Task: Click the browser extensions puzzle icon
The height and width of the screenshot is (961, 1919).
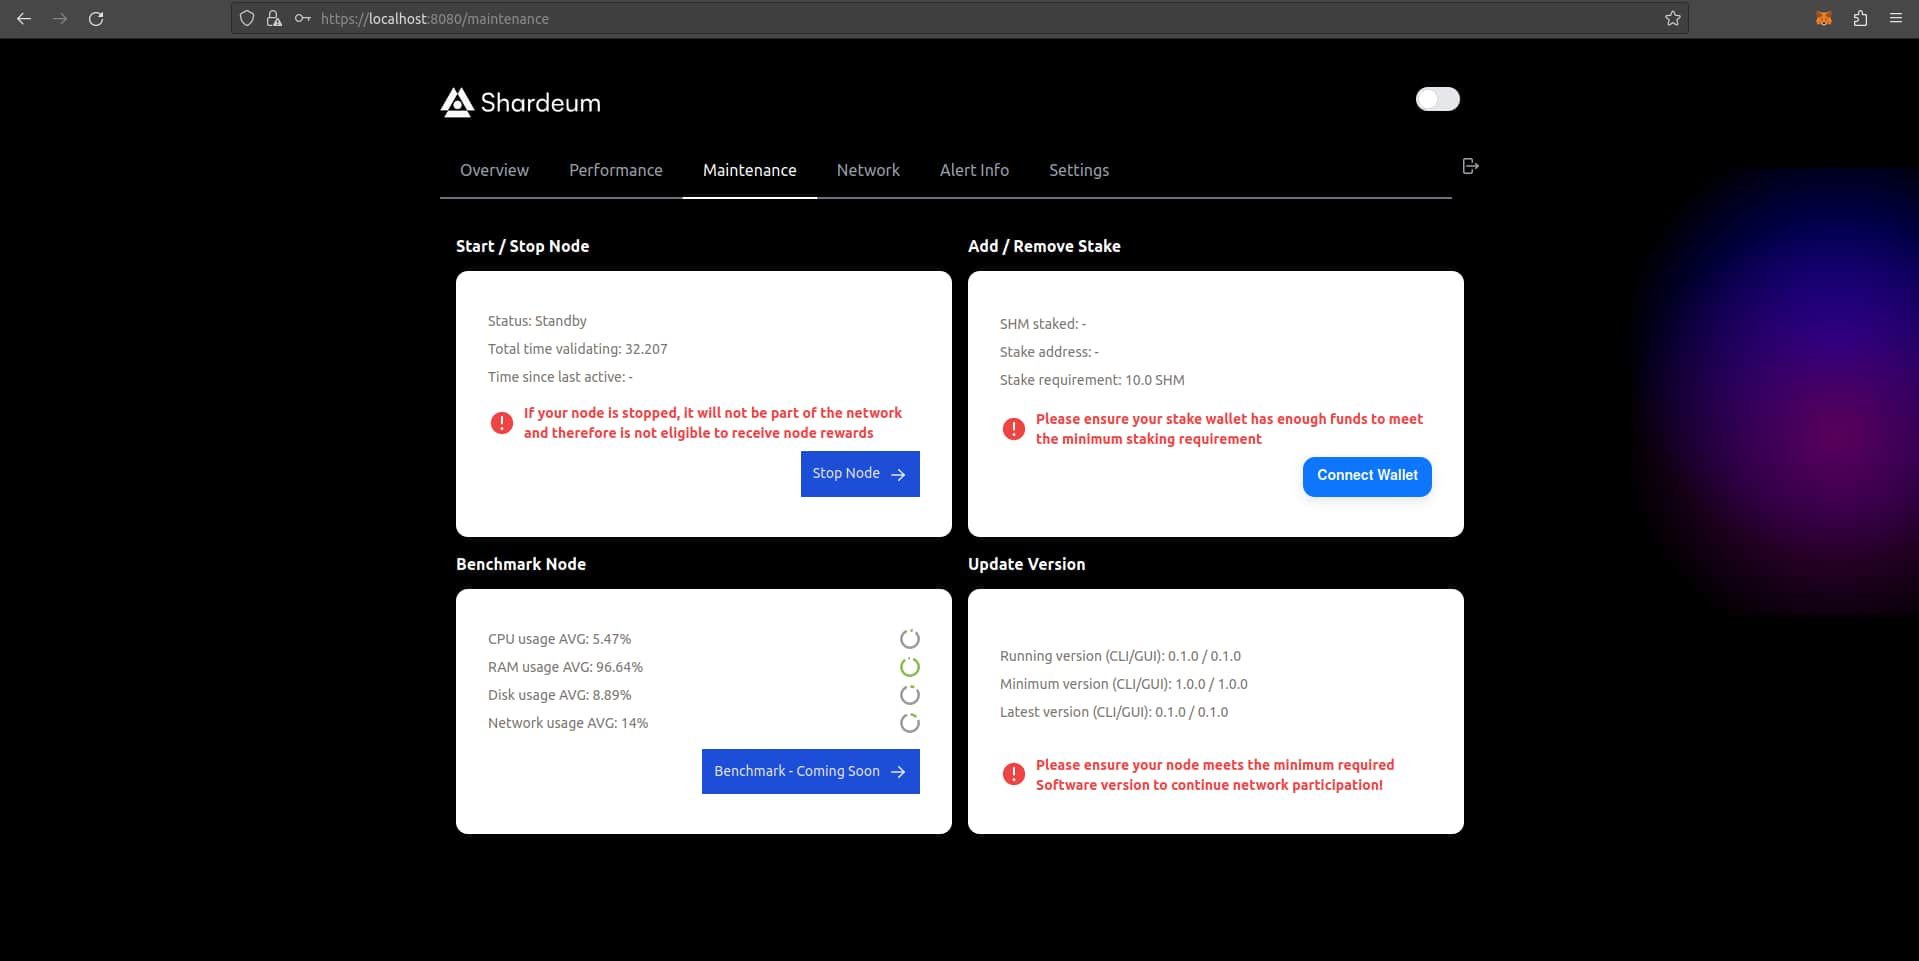Action: coord(1860,18)
